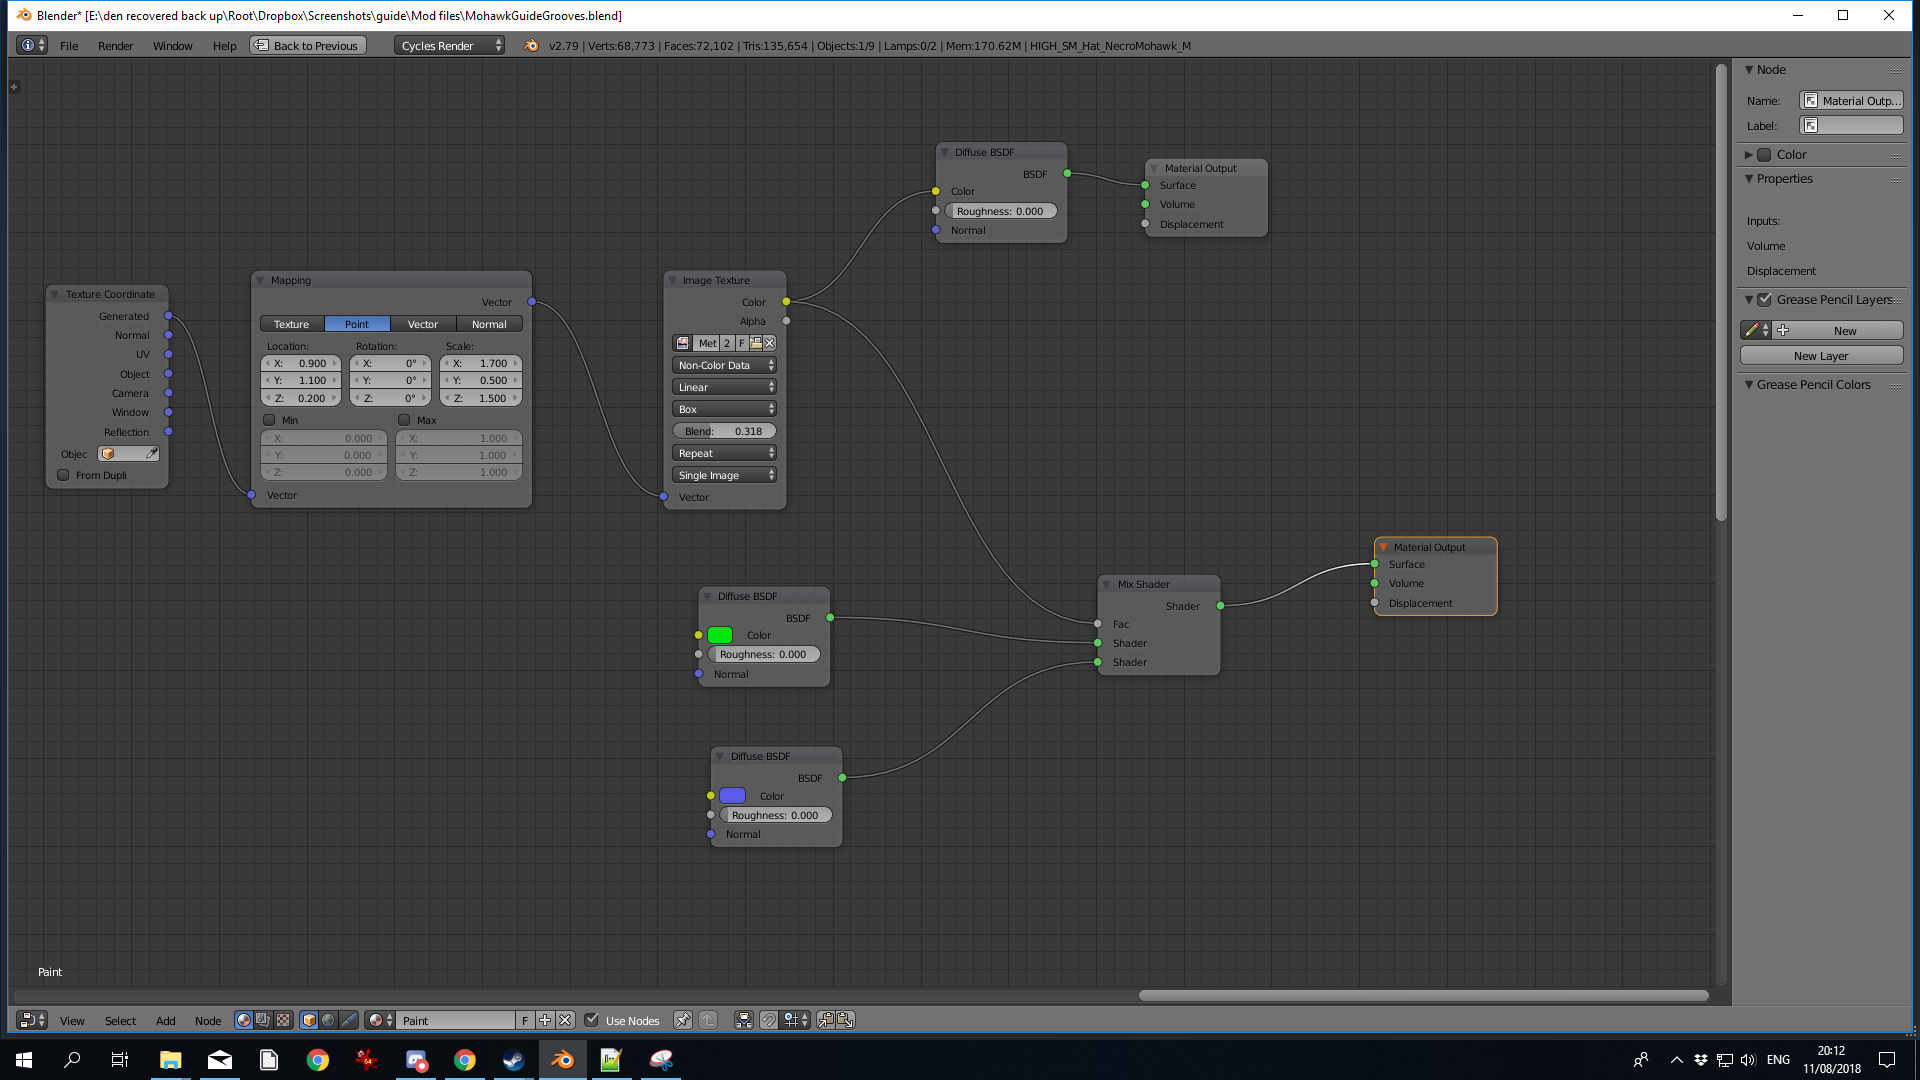Click the New Layer button

[x=1820, y=356]
